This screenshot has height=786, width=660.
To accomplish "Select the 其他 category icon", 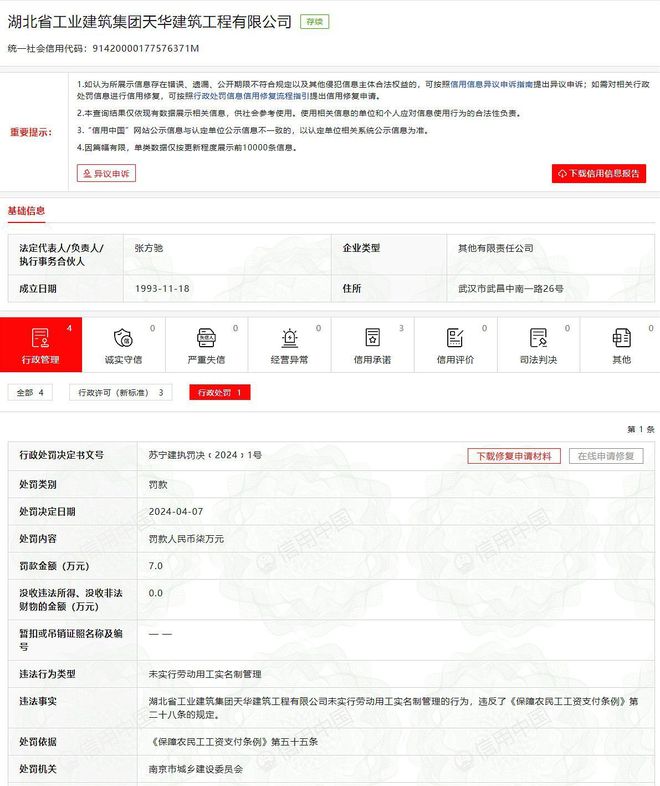I will [x=621, y=338].
